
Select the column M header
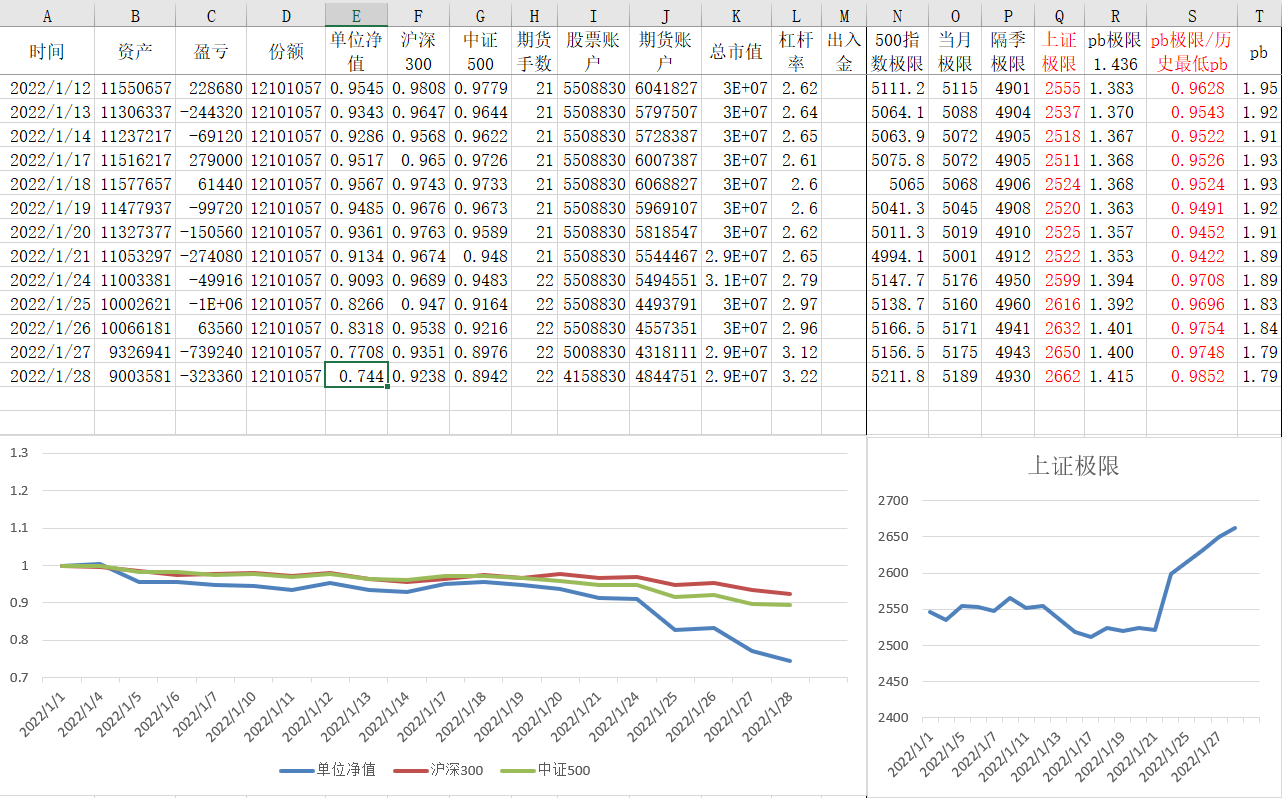point(844,15)
